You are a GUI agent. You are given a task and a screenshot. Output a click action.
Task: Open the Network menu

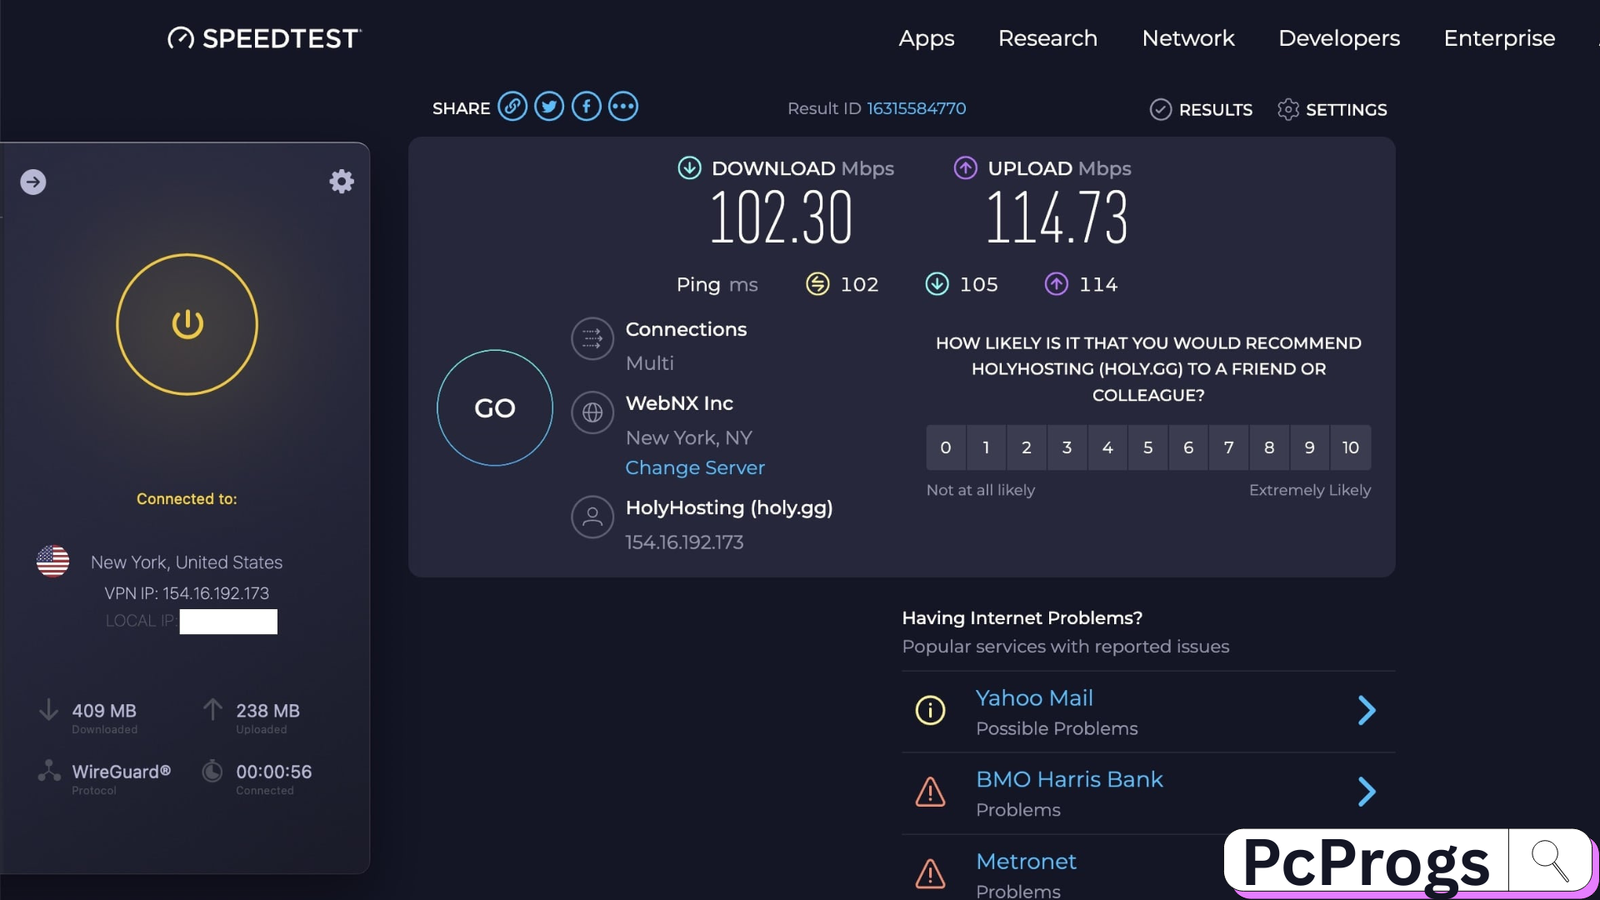click(x=1188, y=38)
